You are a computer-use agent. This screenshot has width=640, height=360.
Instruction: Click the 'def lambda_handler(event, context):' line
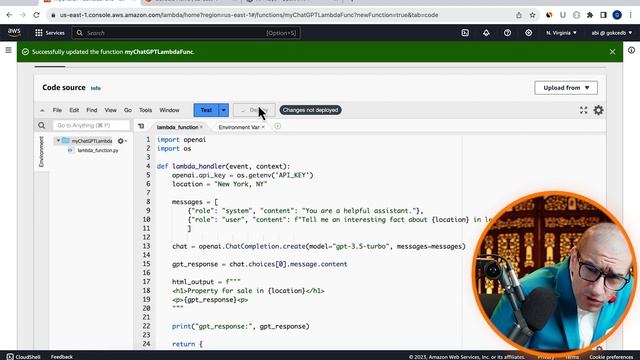point(223,166)
